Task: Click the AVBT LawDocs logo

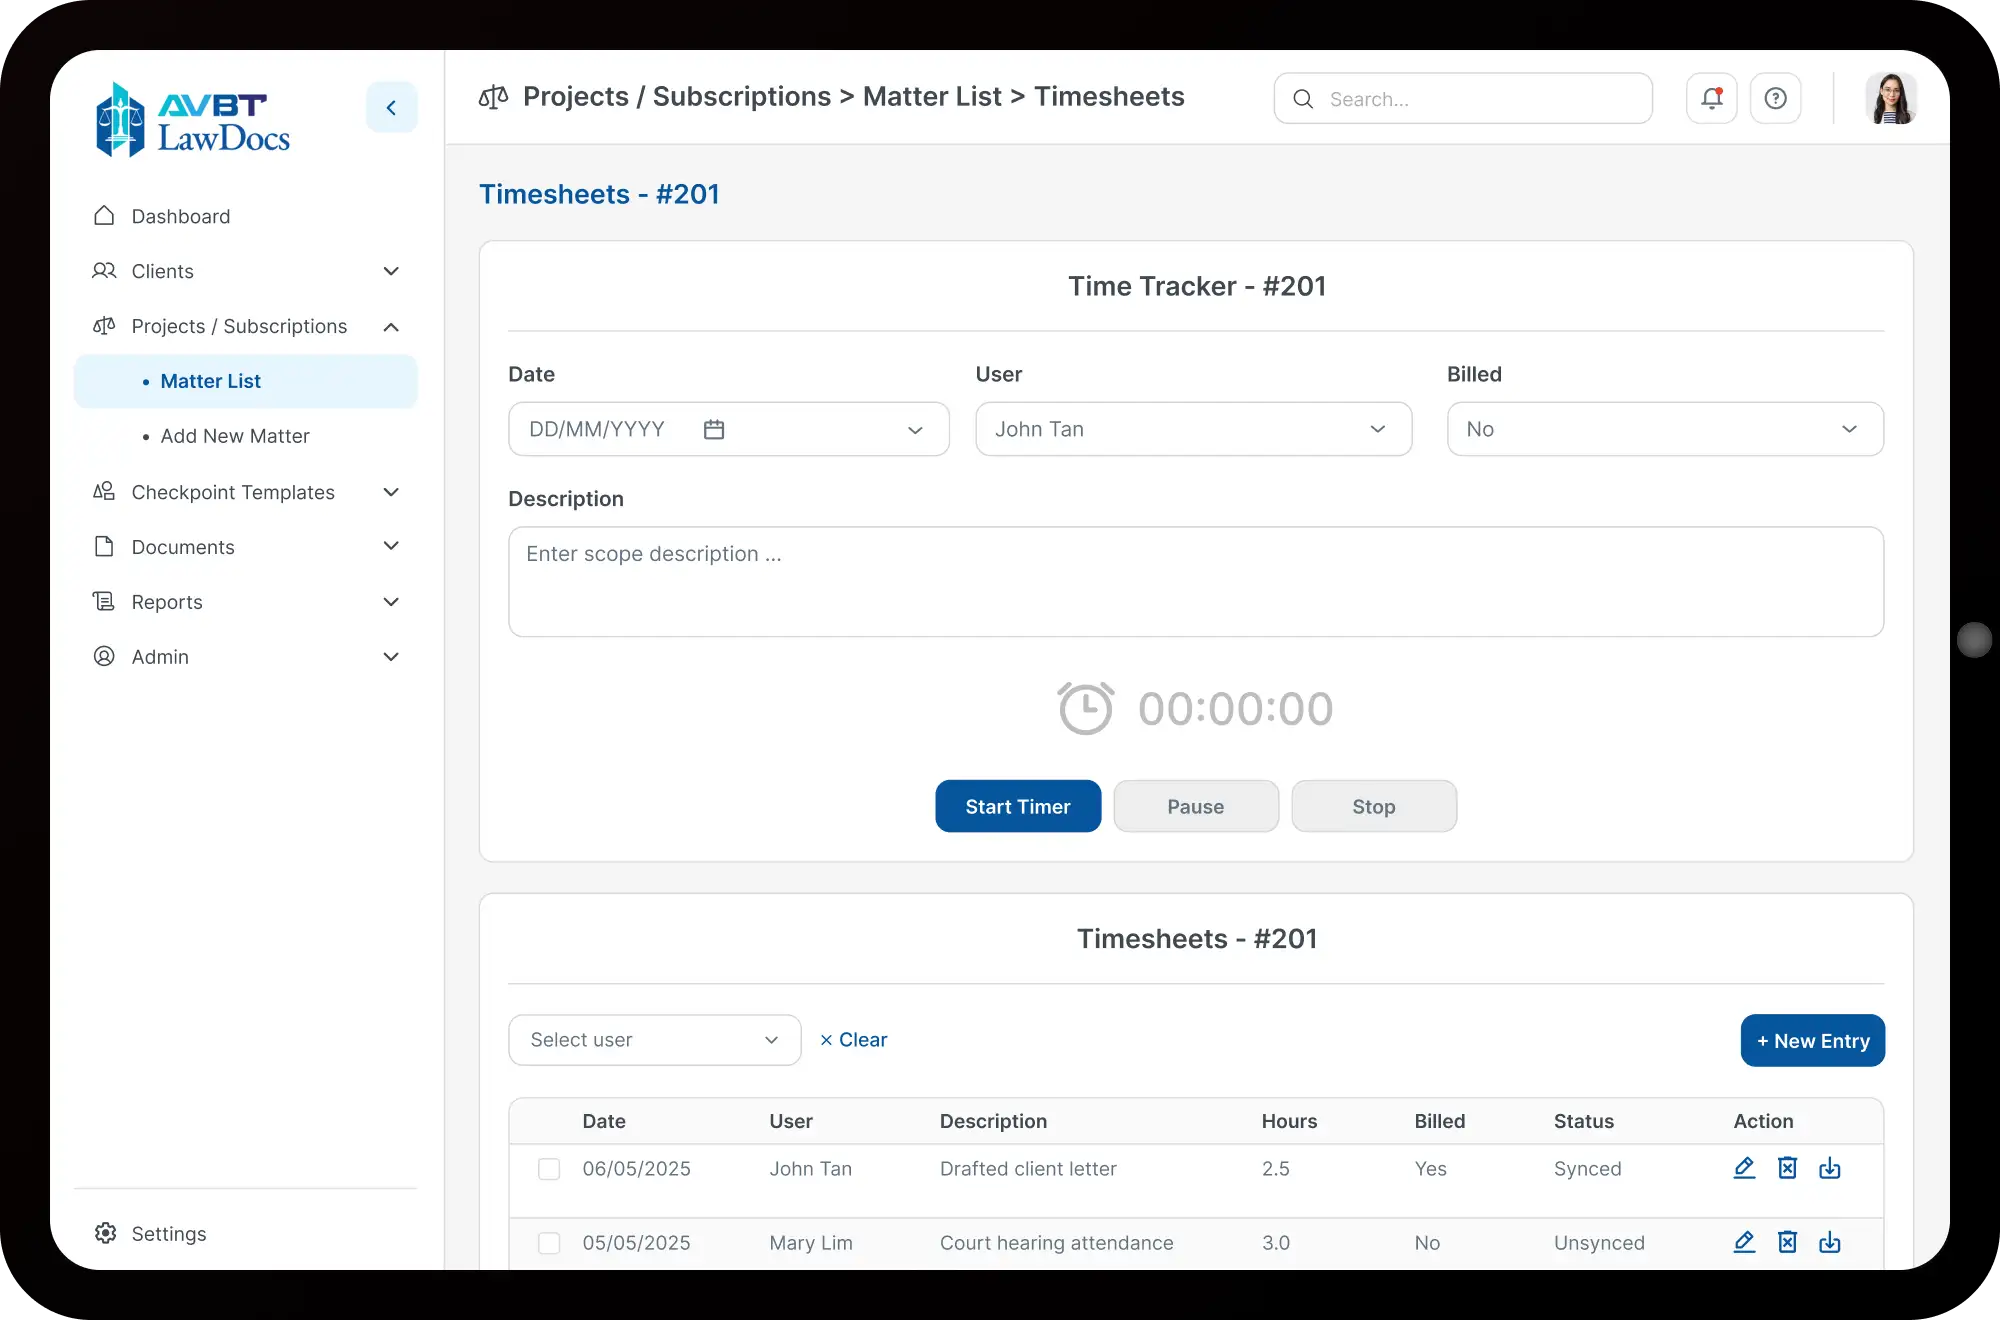Action: [x=193, y=120]
